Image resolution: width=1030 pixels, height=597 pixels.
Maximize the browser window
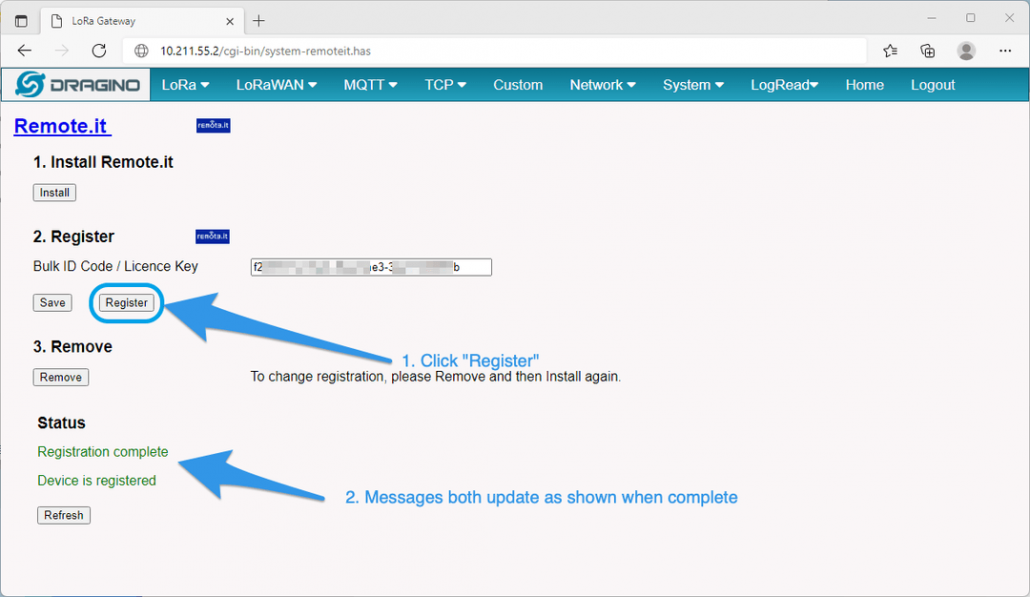[x=970, y=18]
